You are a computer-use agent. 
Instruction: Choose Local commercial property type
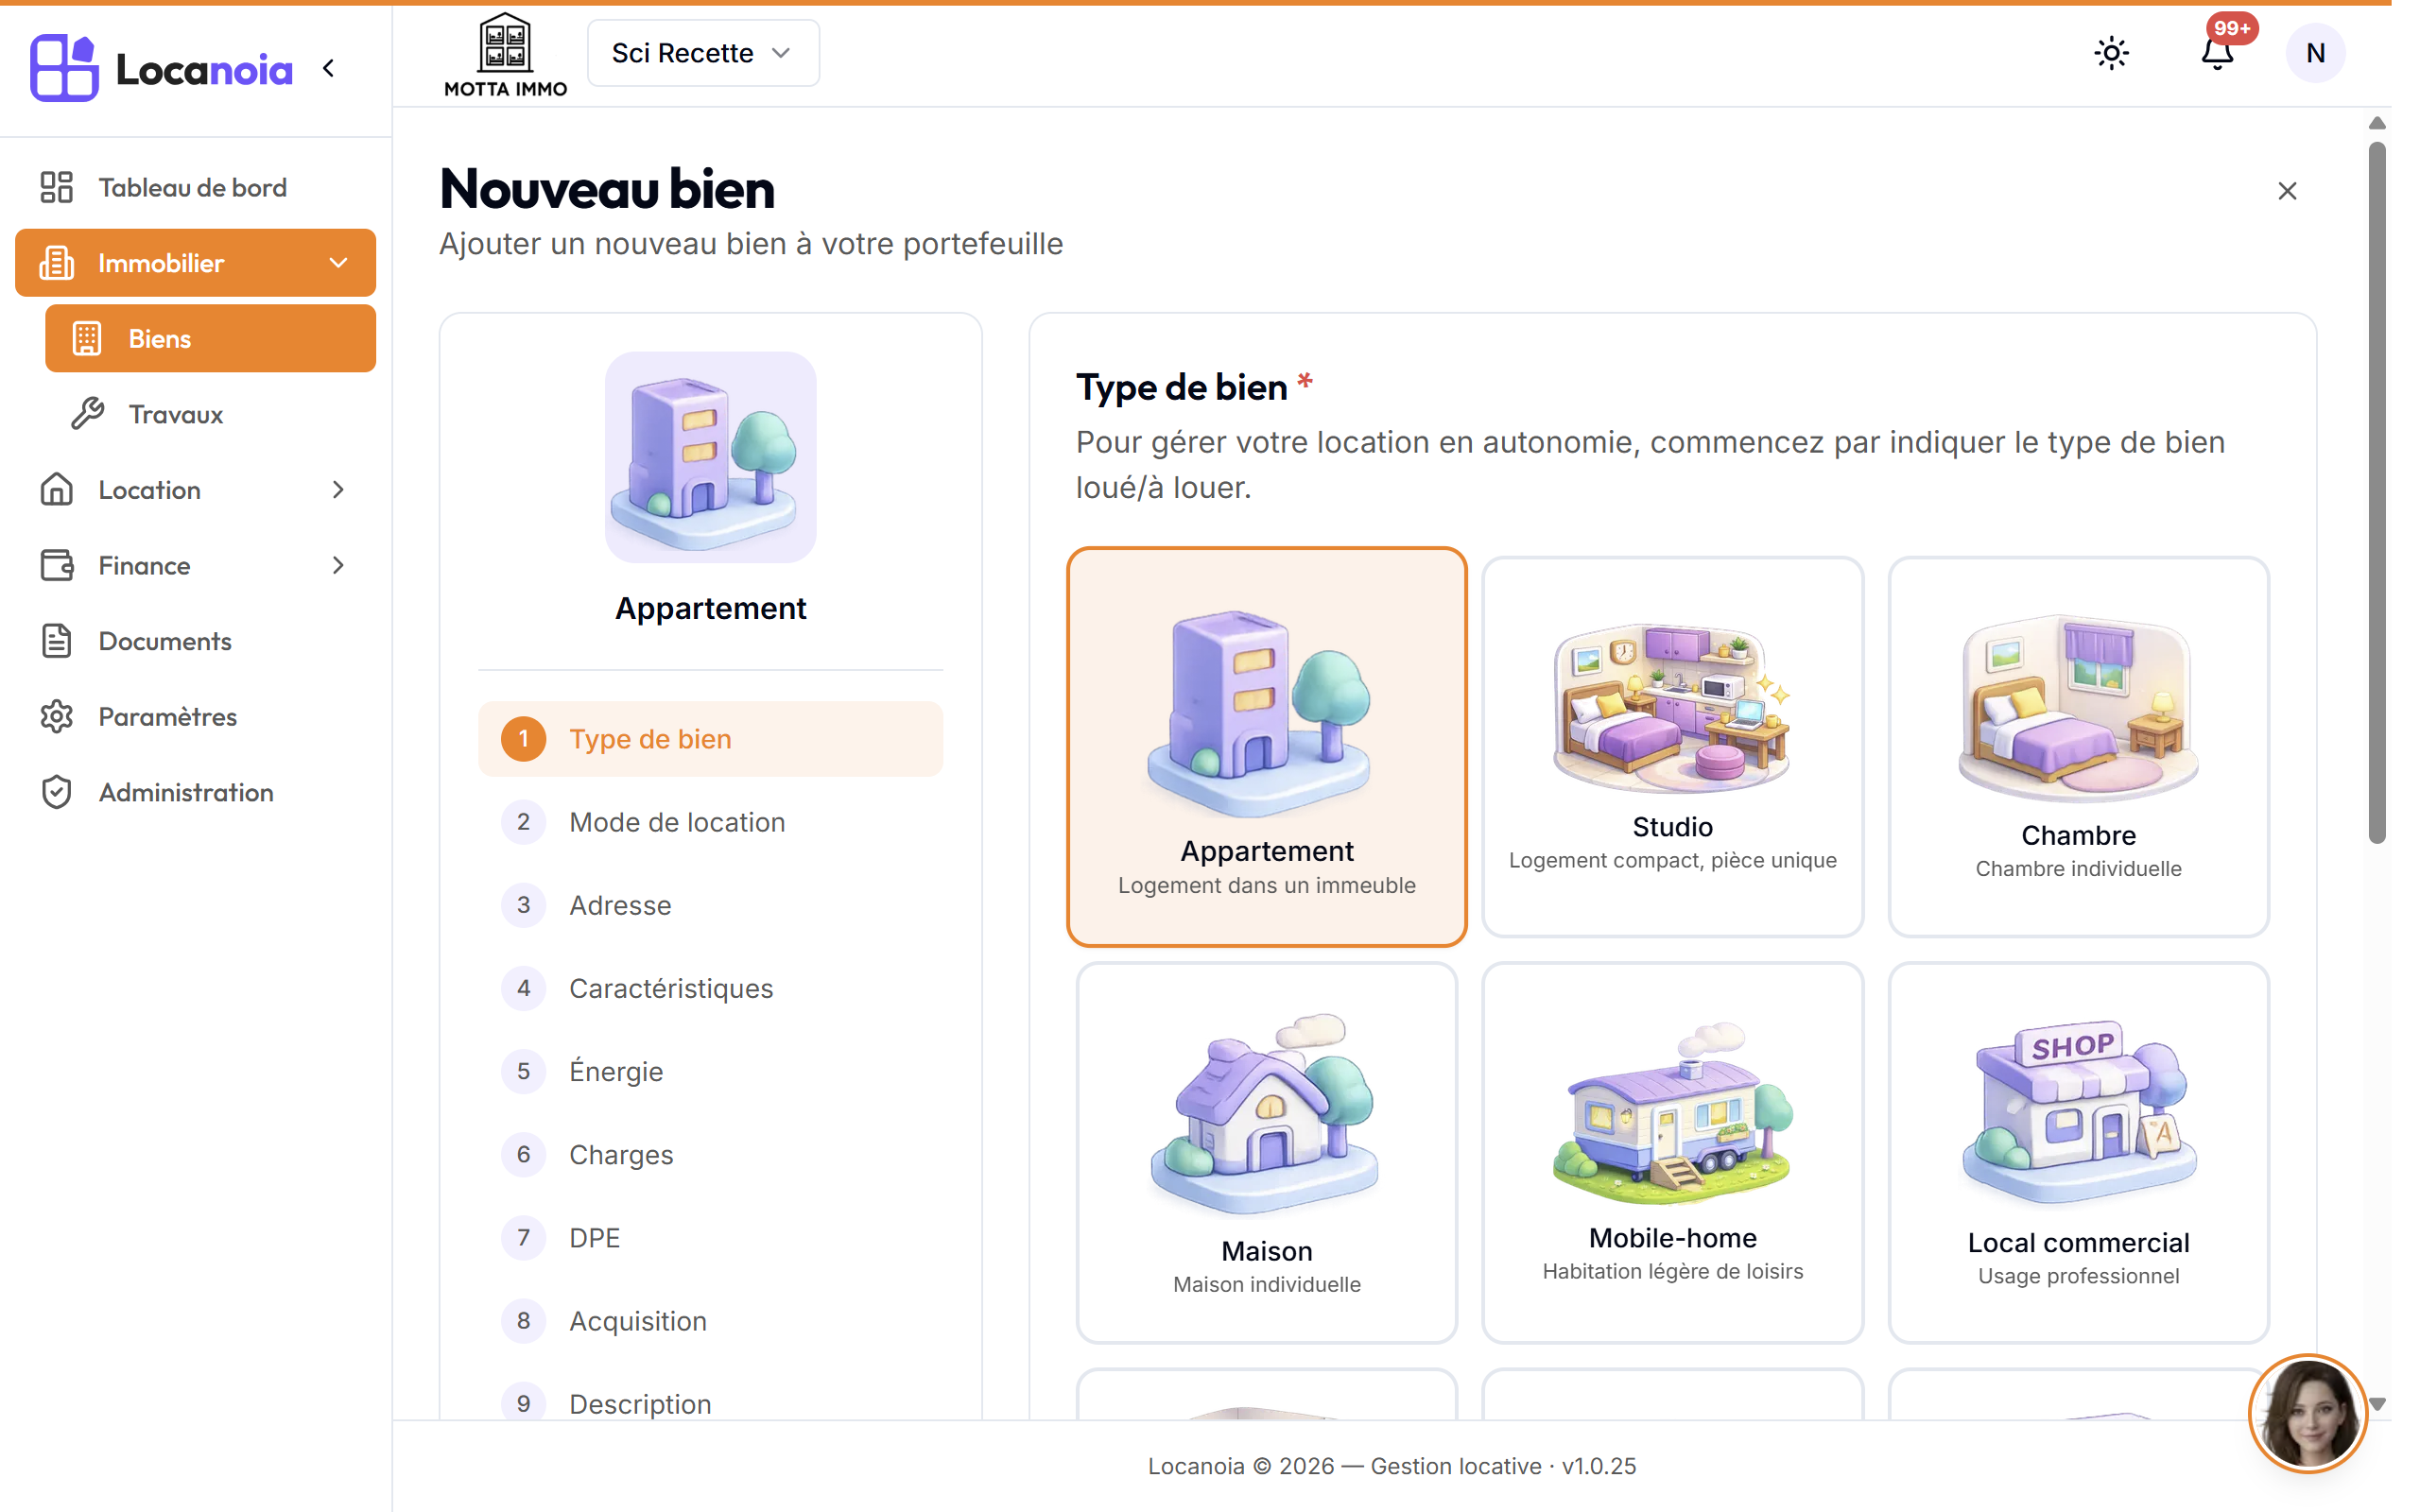point(2078,1152)
